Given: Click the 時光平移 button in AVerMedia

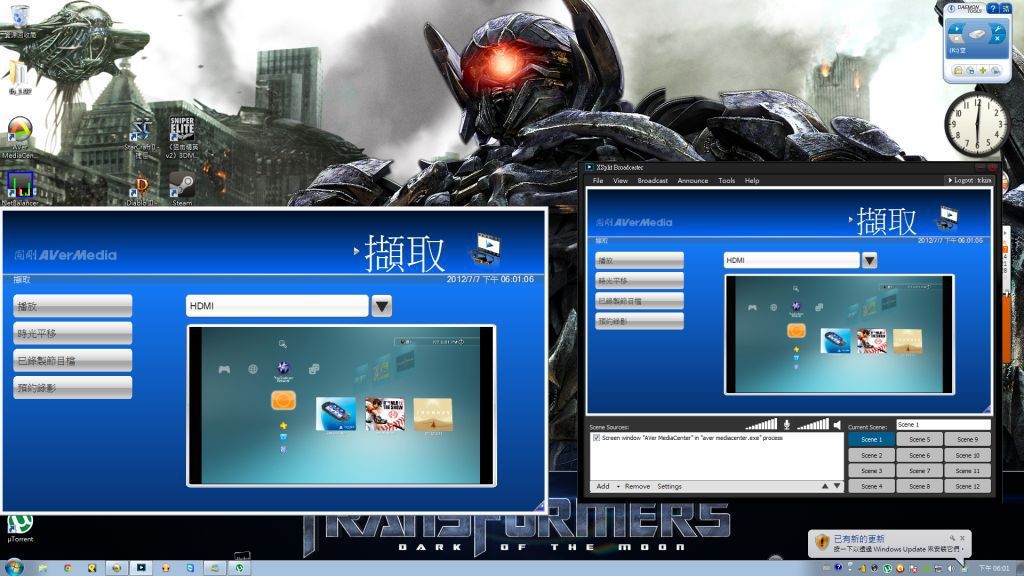Looking at the screenshot, I should click(x=72, y=333).
